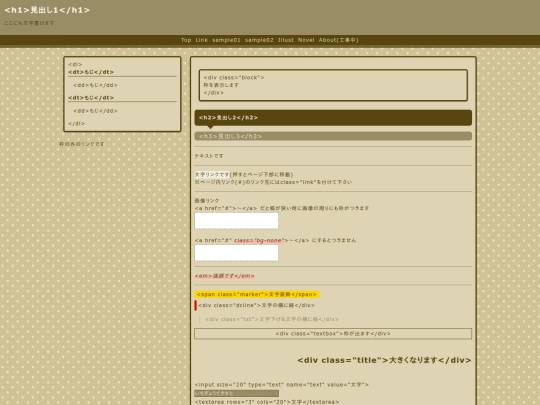This screenshot has height=405, width=540.
Task: Click the second image link with bg-none class
Action: point(236,253)
